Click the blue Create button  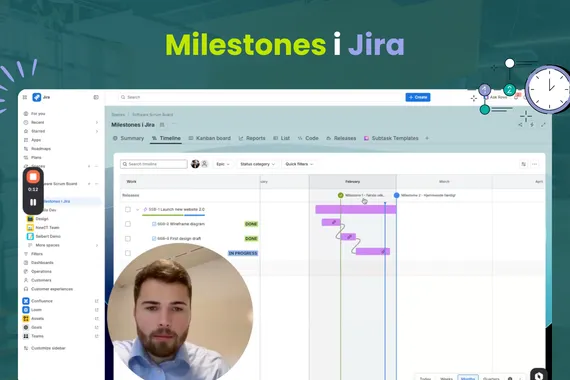tap(418, 97)
